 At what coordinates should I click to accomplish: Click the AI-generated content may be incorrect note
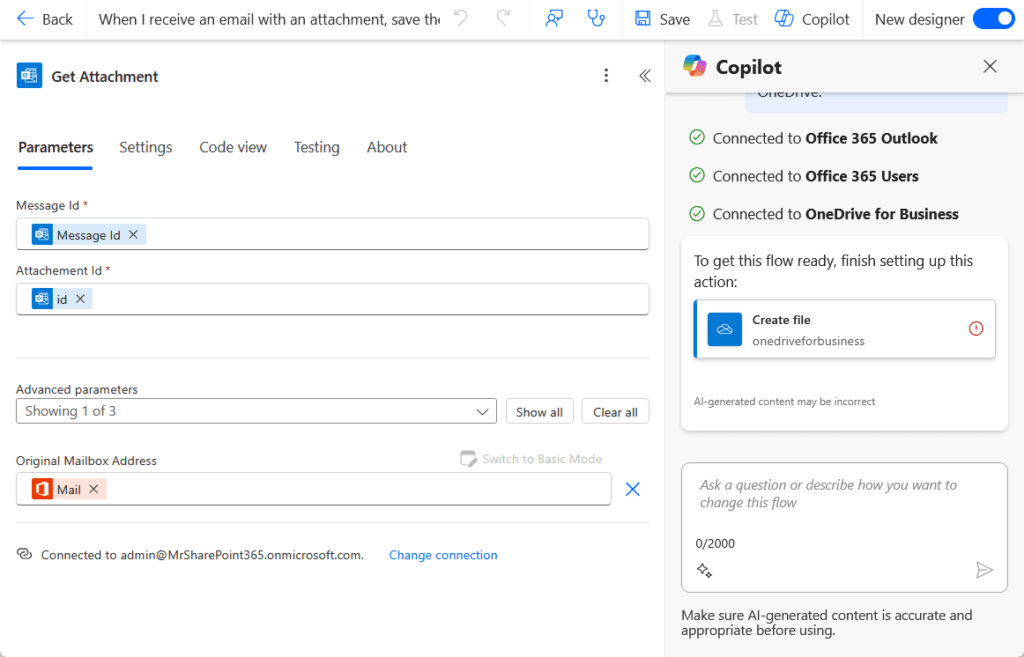click(784, 402)
